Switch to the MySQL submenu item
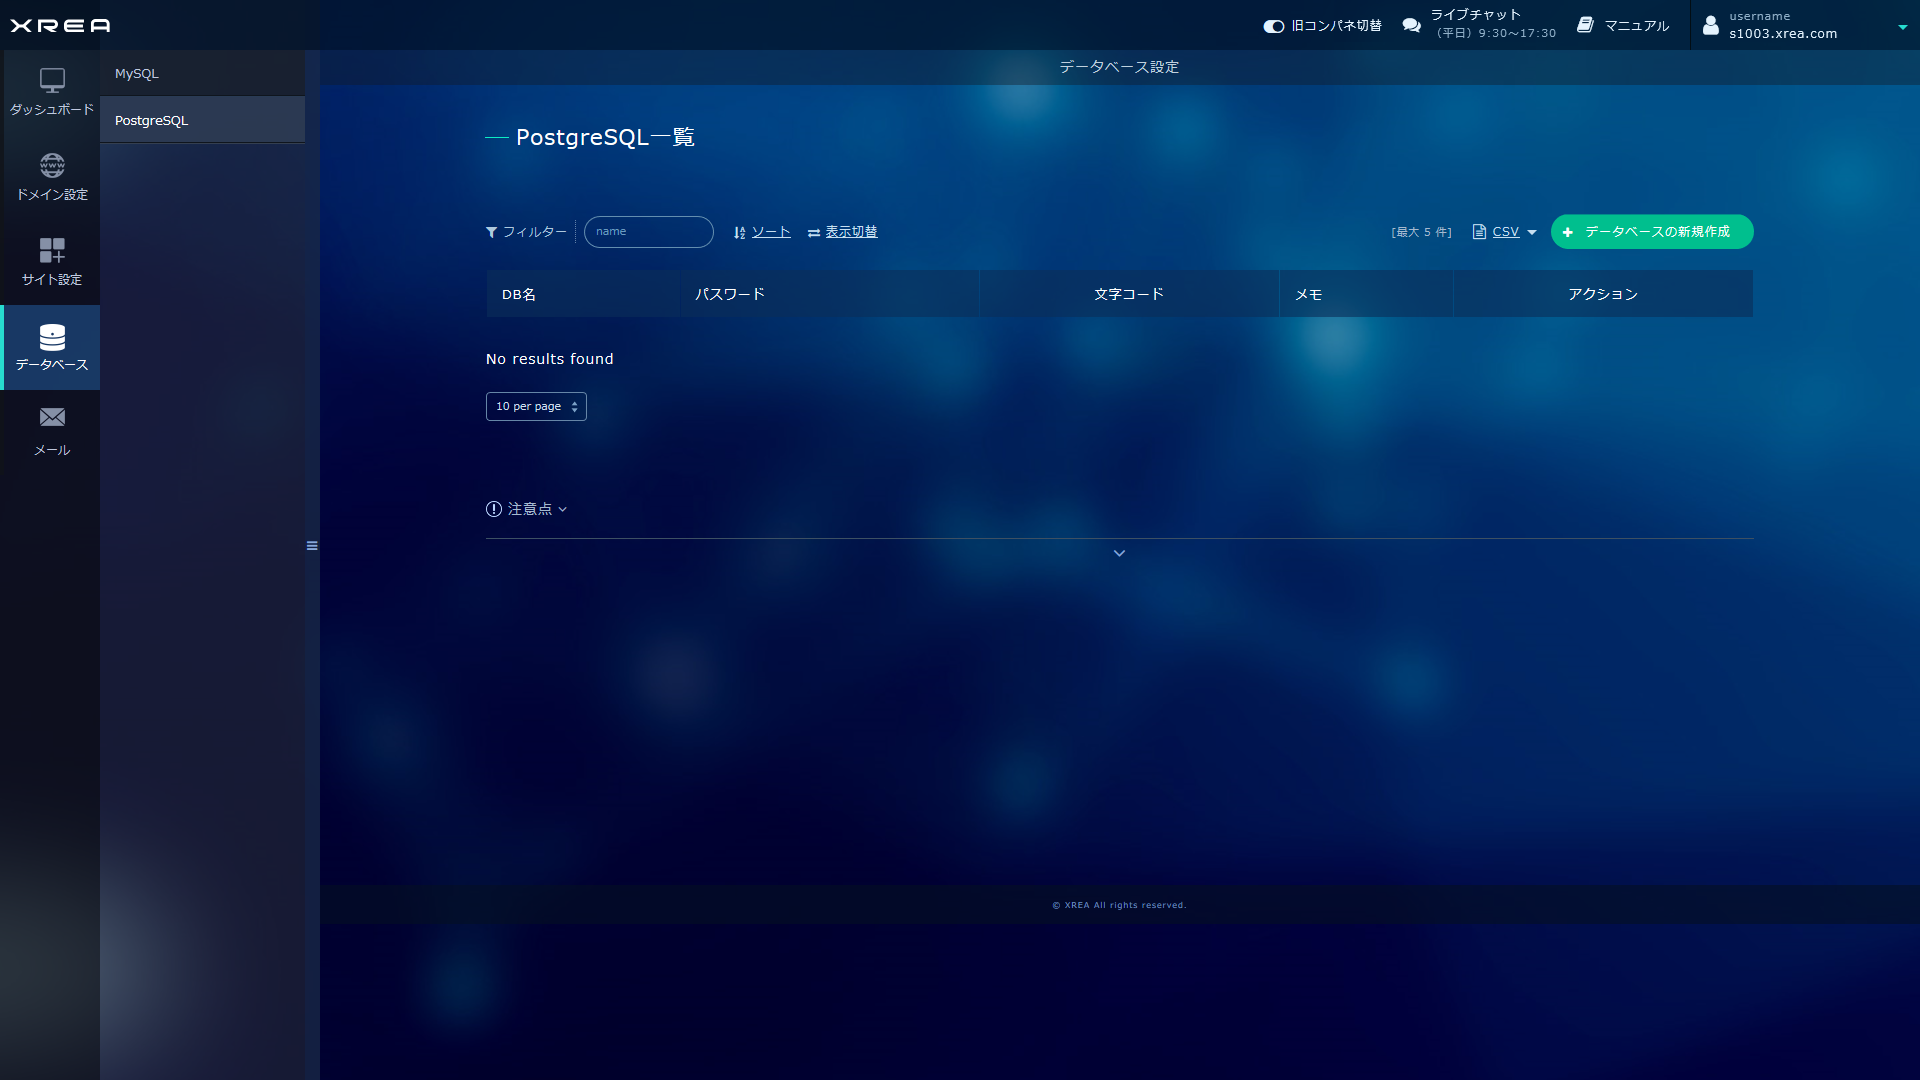This screenshot has height=1080, width=1920. click(137, 74)
